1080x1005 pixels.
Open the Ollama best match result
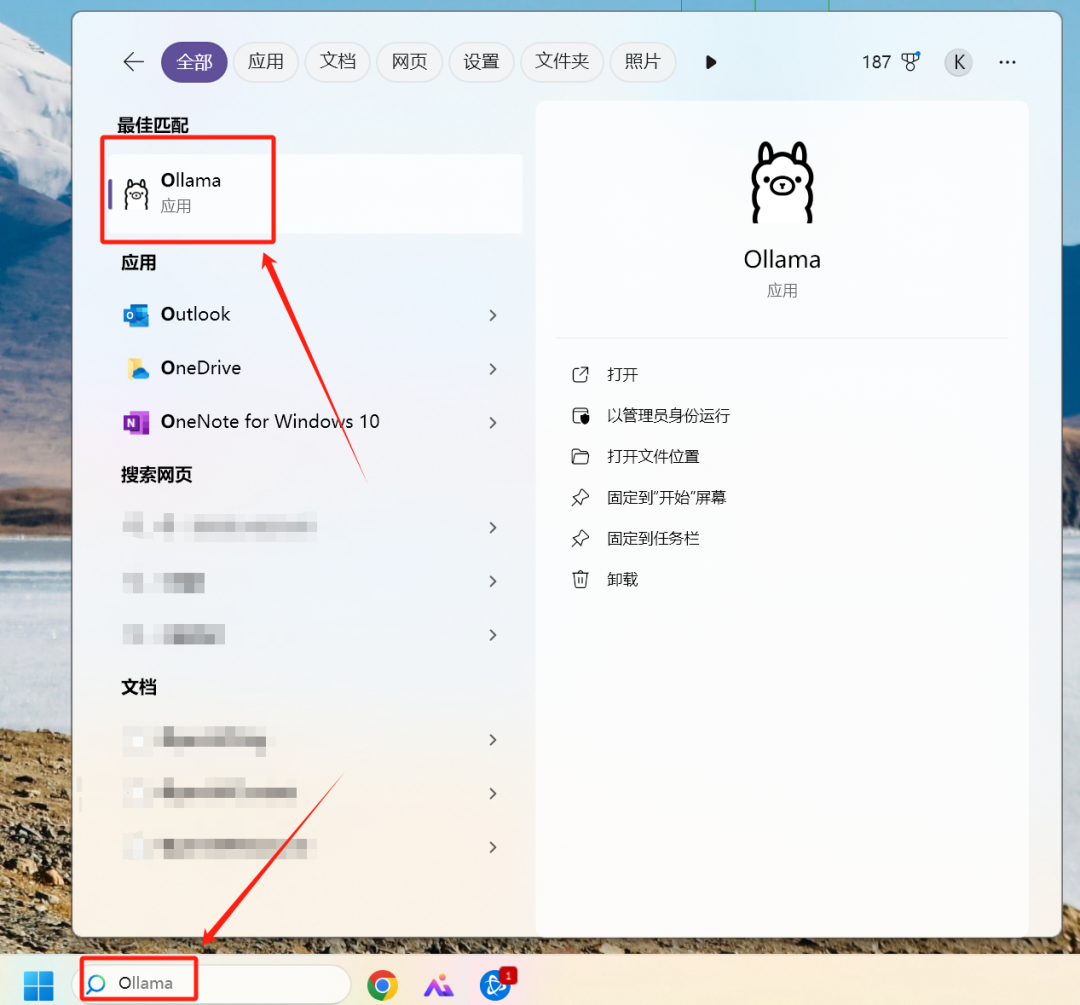[315, 194]
